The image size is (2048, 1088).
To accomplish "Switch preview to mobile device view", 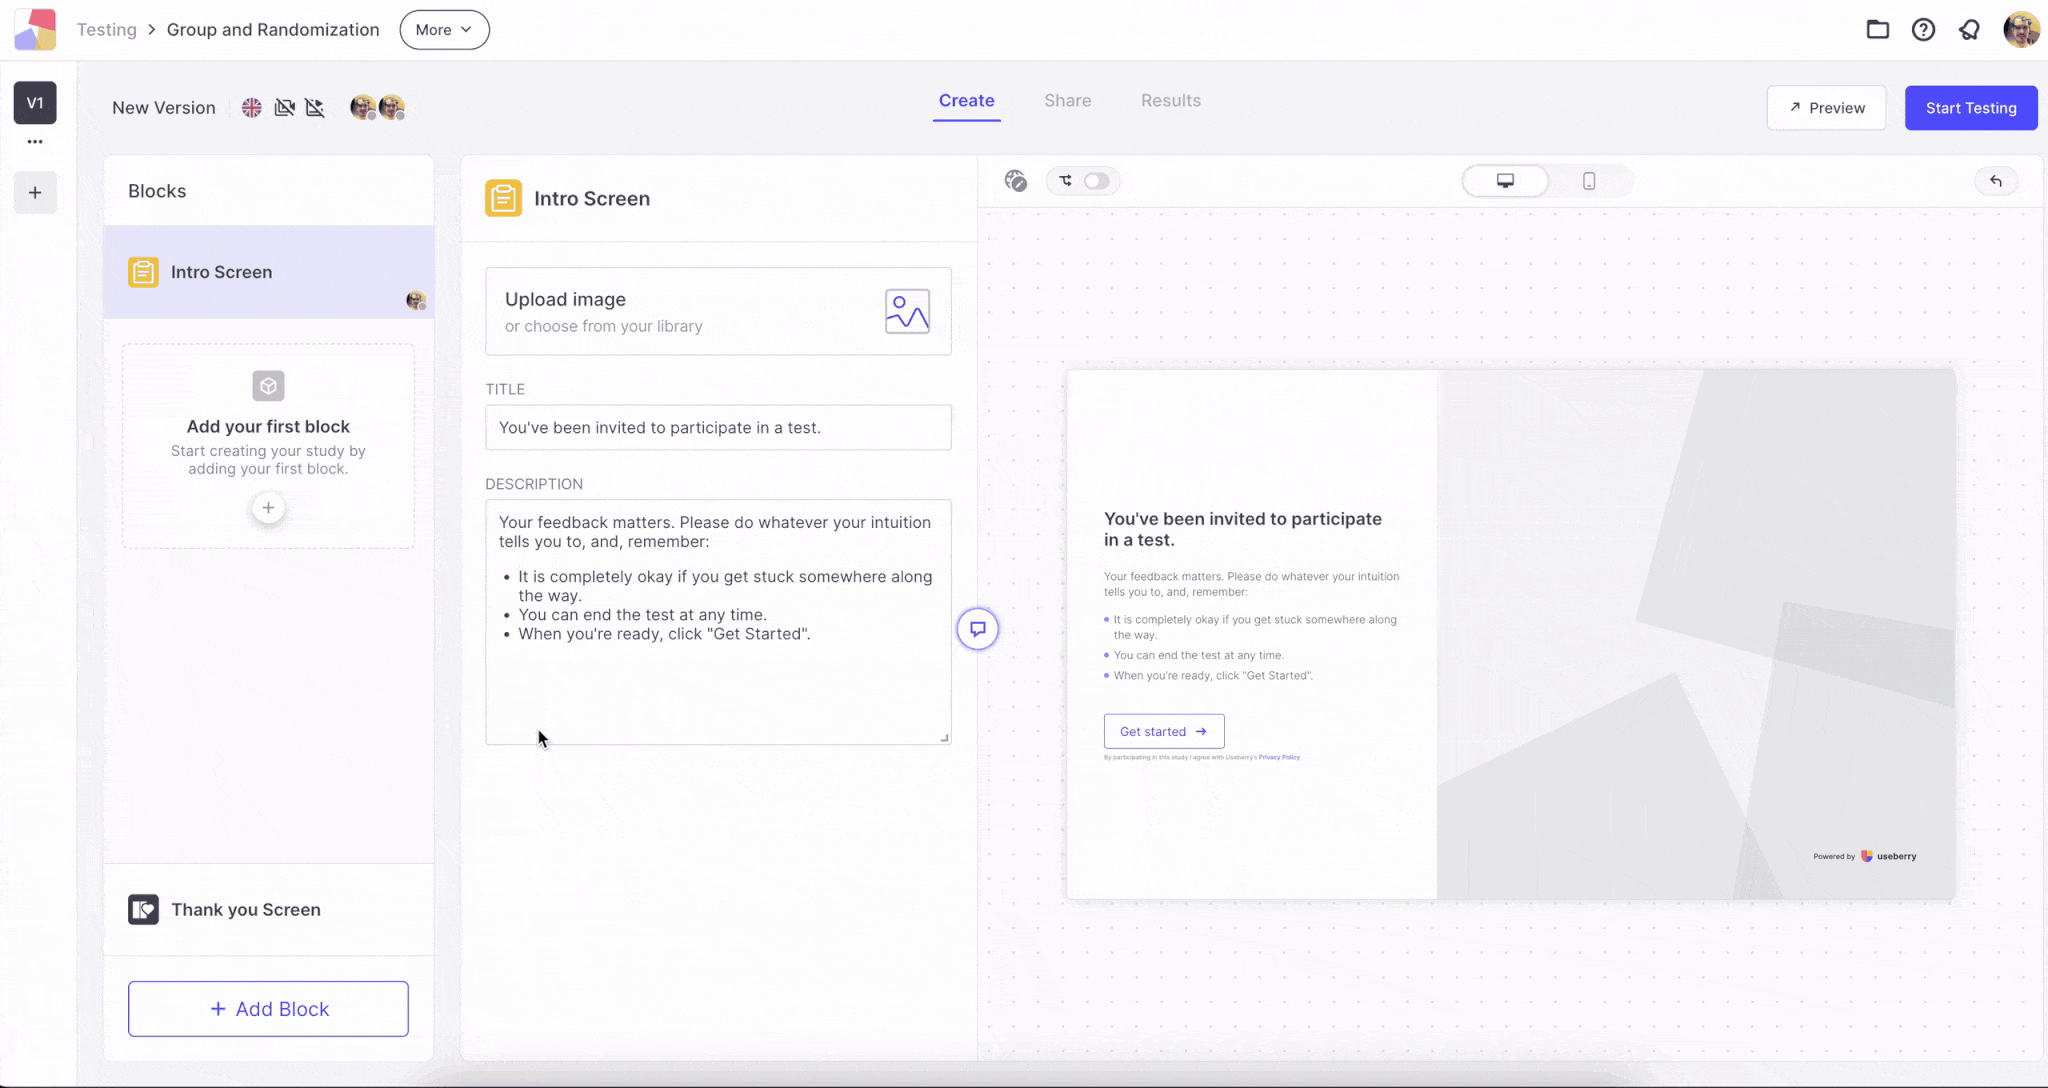I will click(x=1589, y=181).
